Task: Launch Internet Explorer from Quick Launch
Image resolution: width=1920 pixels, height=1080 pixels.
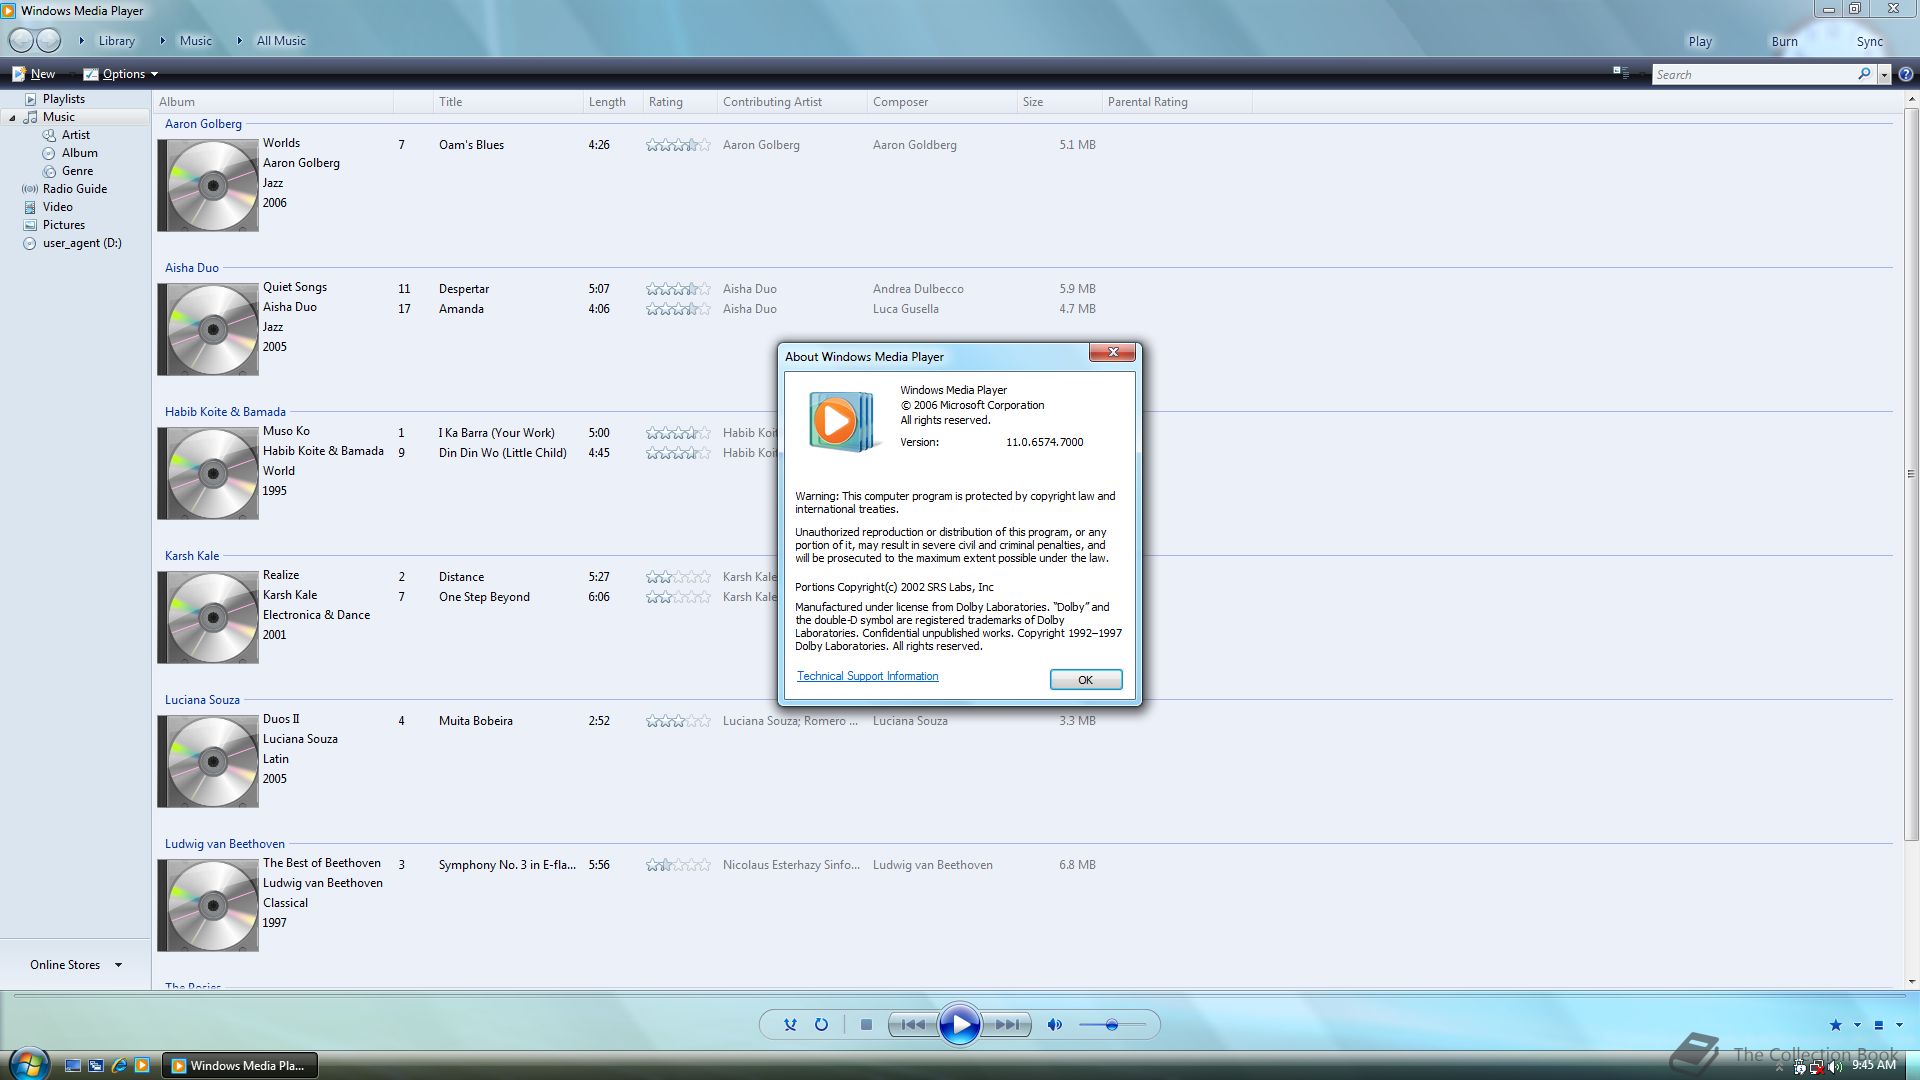Action: [x=119, y=1066]
